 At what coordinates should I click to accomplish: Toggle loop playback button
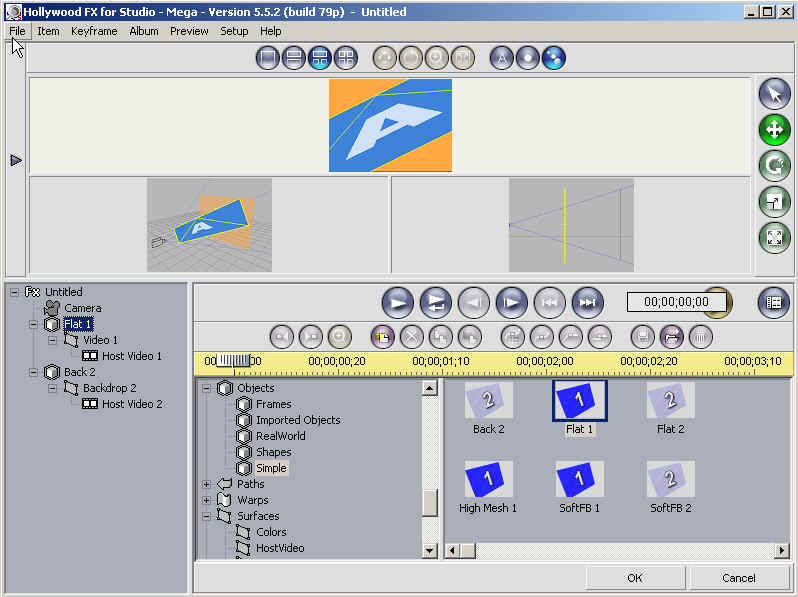[x=436, y=303]
